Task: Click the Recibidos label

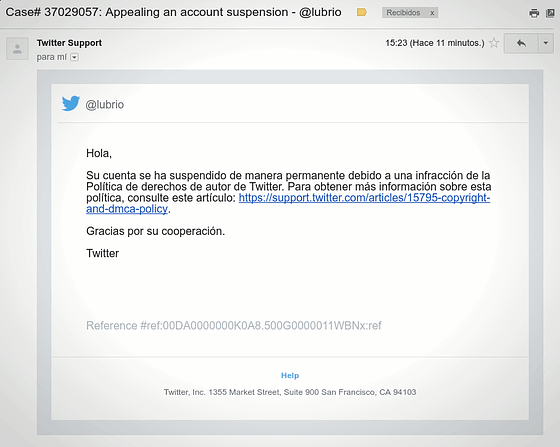Action: tap(403, 13)
